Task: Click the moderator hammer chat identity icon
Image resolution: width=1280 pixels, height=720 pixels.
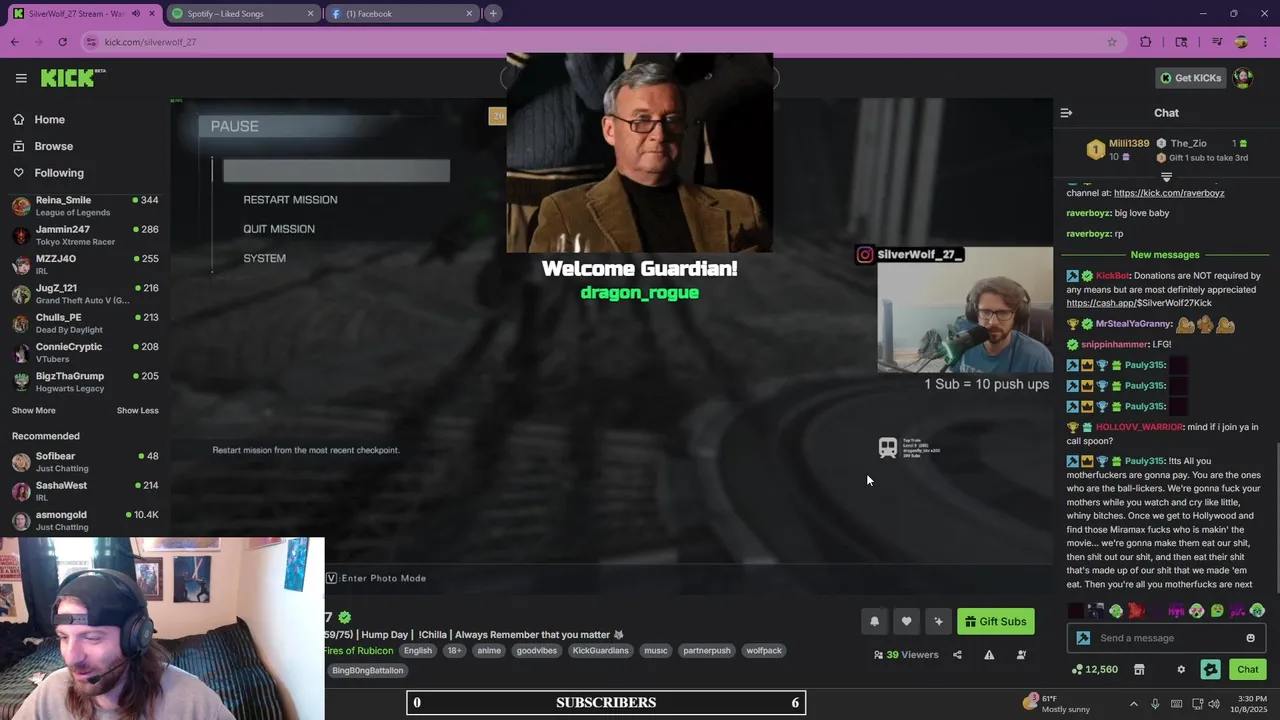Action: tap(1082, 638)
